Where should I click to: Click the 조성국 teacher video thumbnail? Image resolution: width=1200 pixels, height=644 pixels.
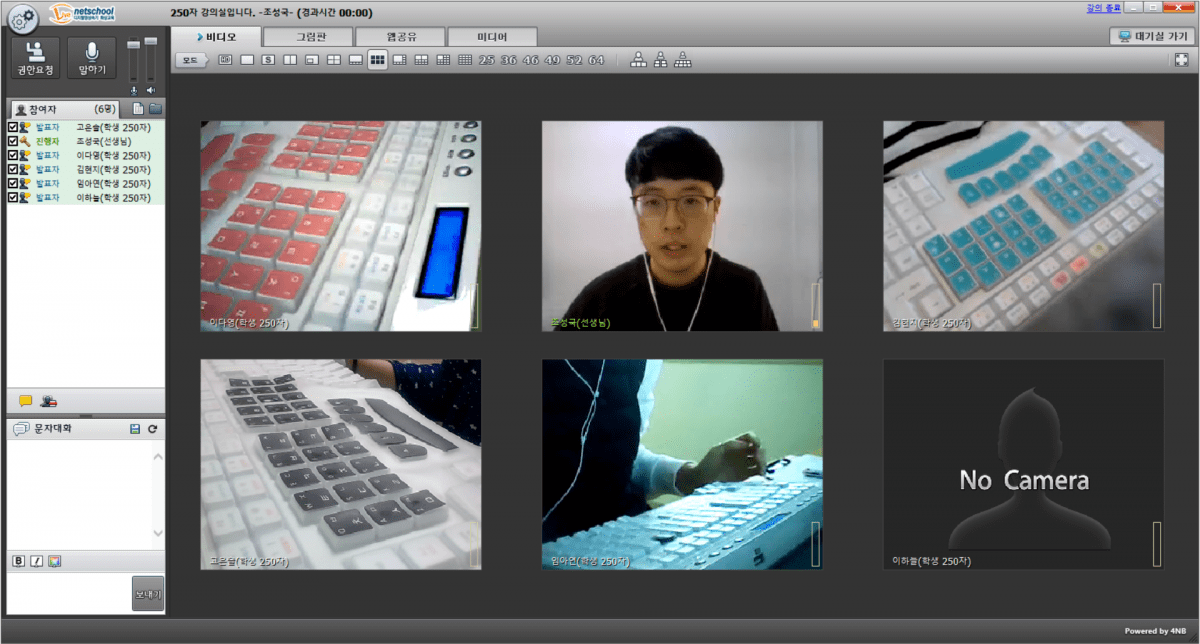[x=682, y=226]
